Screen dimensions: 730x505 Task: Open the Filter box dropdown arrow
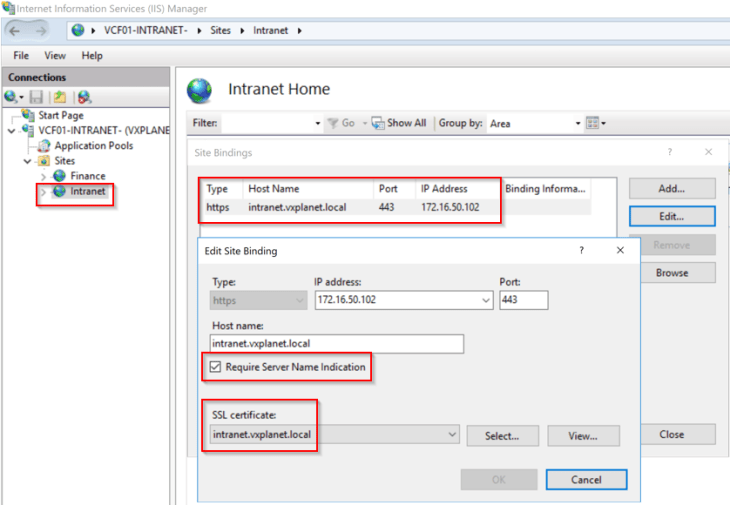[x=318, y=123]
